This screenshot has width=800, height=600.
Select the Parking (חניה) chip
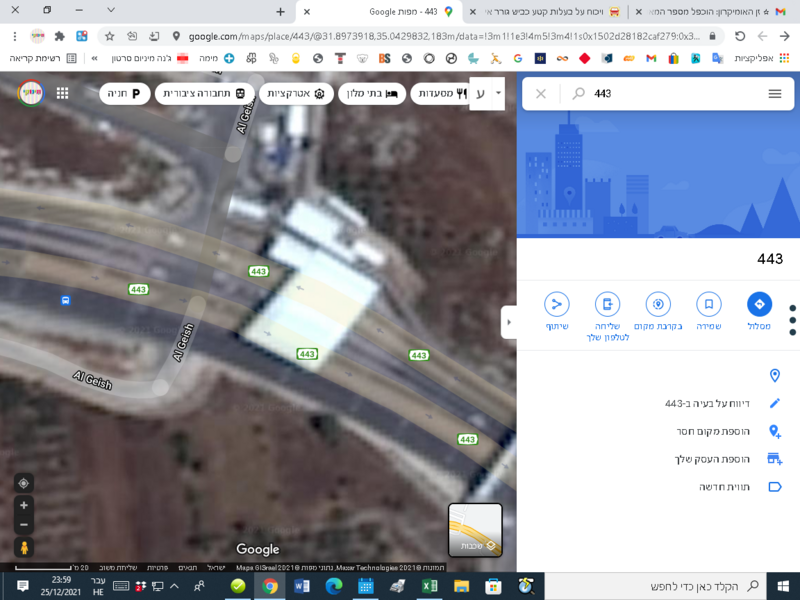tap(124, 93)
